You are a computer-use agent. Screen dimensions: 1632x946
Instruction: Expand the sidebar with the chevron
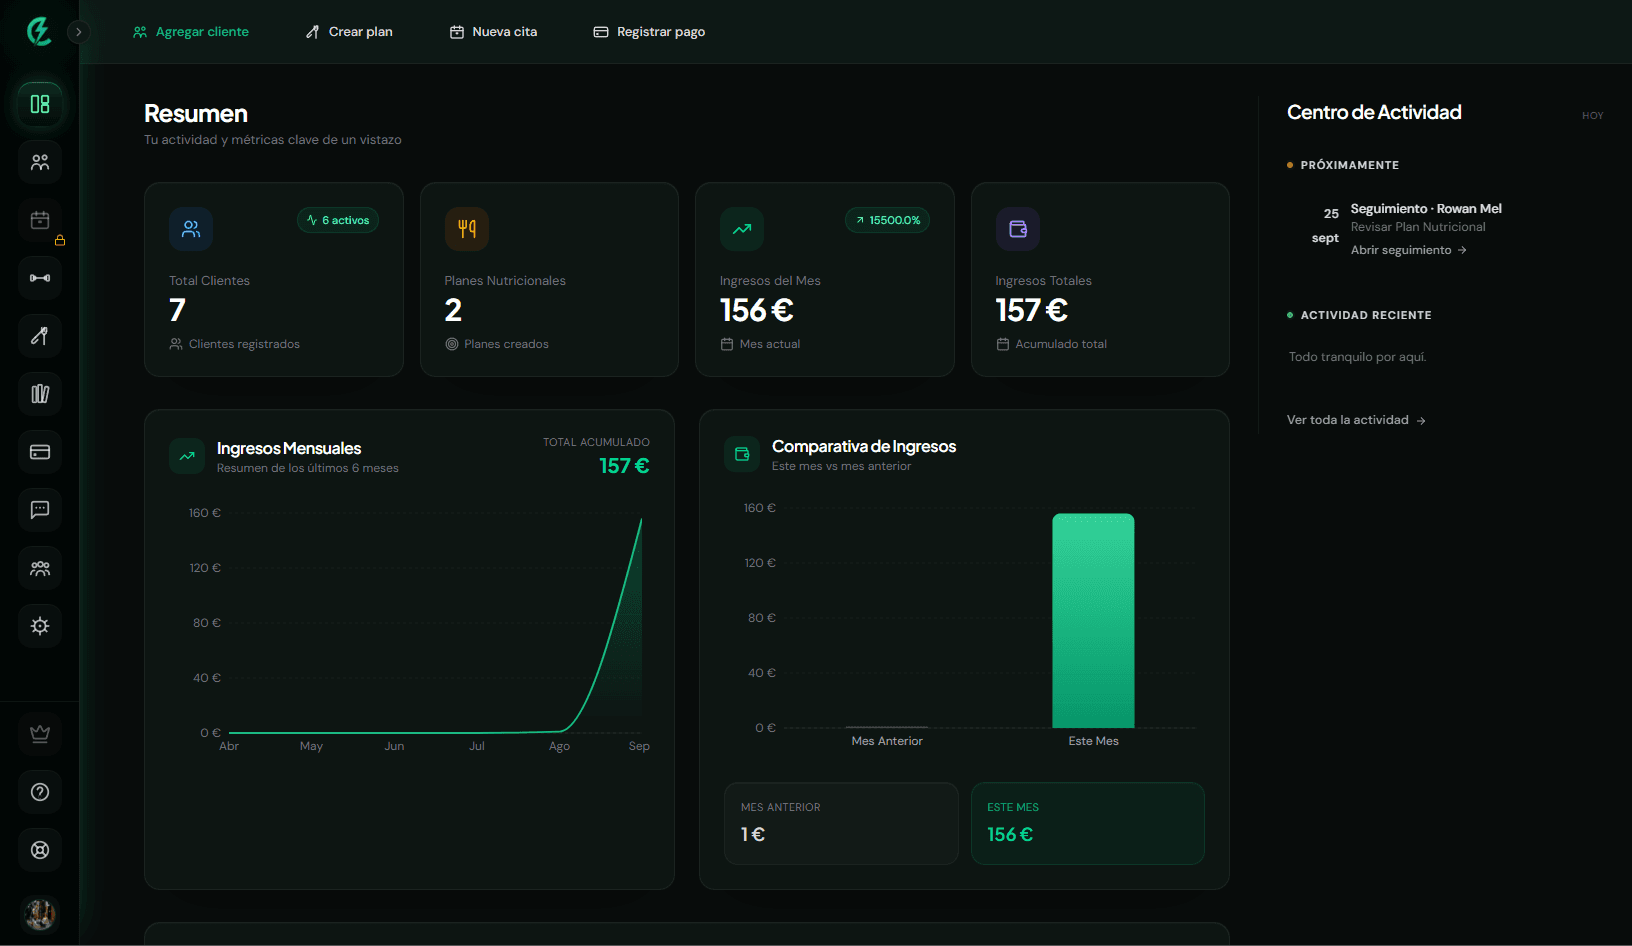[78, 32]
